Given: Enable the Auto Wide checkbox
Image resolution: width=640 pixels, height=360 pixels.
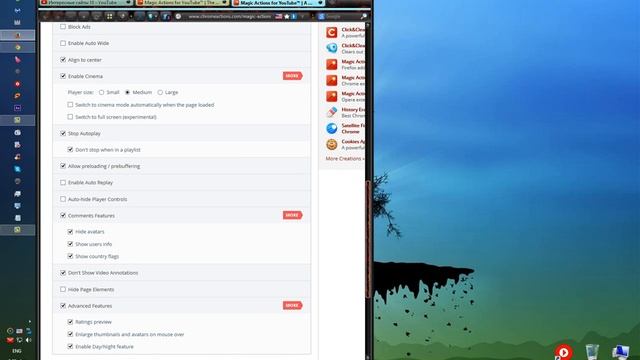Looking at the screenshot, I should coord(63,43).
